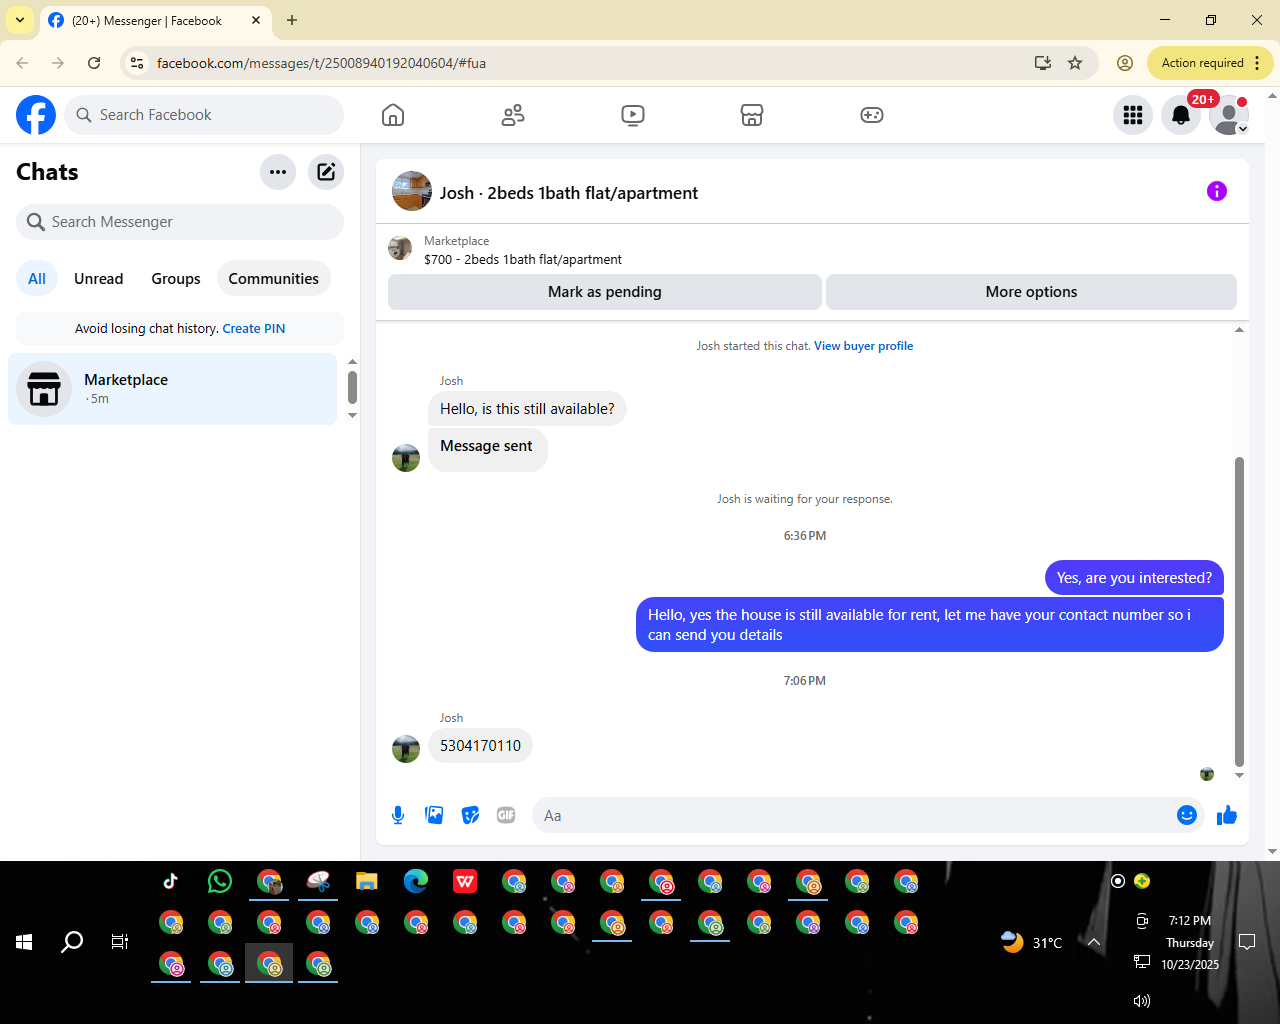View site information icon in the address bar
The image size is (1280, 1024).
(138, 63)
